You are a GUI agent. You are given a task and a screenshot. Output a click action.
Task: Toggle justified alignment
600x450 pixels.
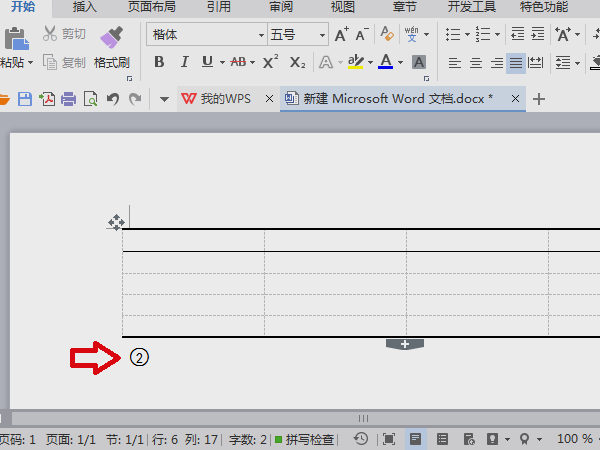(x=516, y=63)
